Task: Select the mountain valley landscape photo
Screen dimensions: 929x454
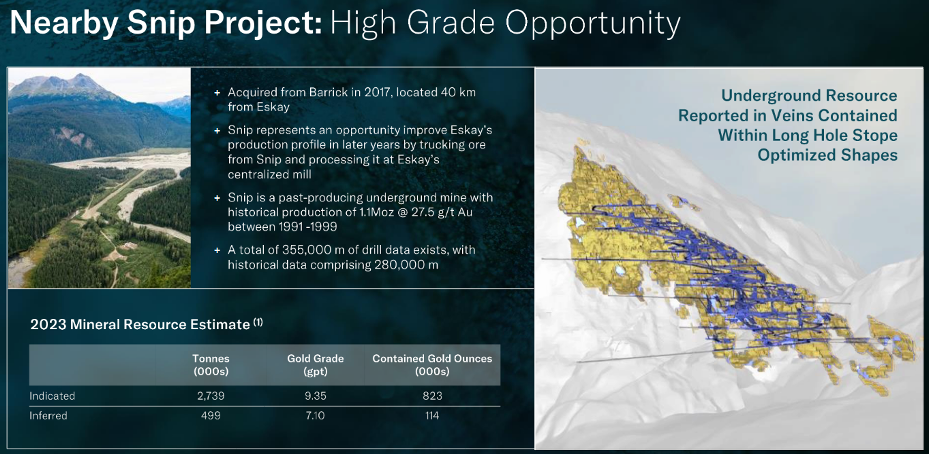Action: [x=100, y=178]
